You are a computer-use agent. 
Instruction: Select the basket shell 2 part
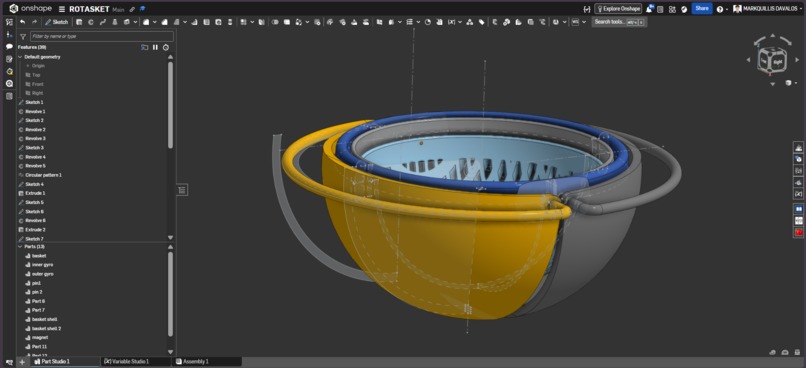[46, 328]
